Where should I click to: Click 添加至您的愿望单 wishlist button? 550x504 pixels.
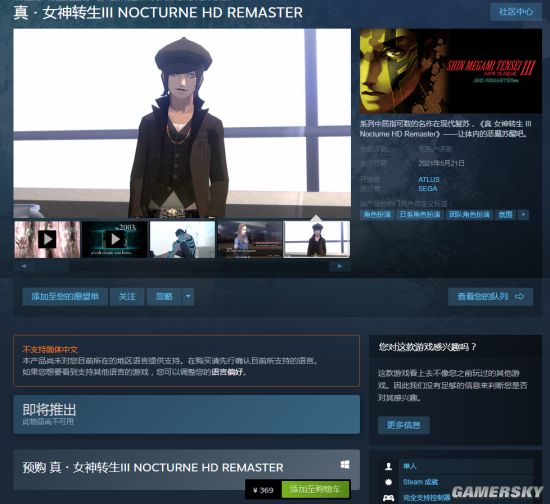click(x=65, y=297)
